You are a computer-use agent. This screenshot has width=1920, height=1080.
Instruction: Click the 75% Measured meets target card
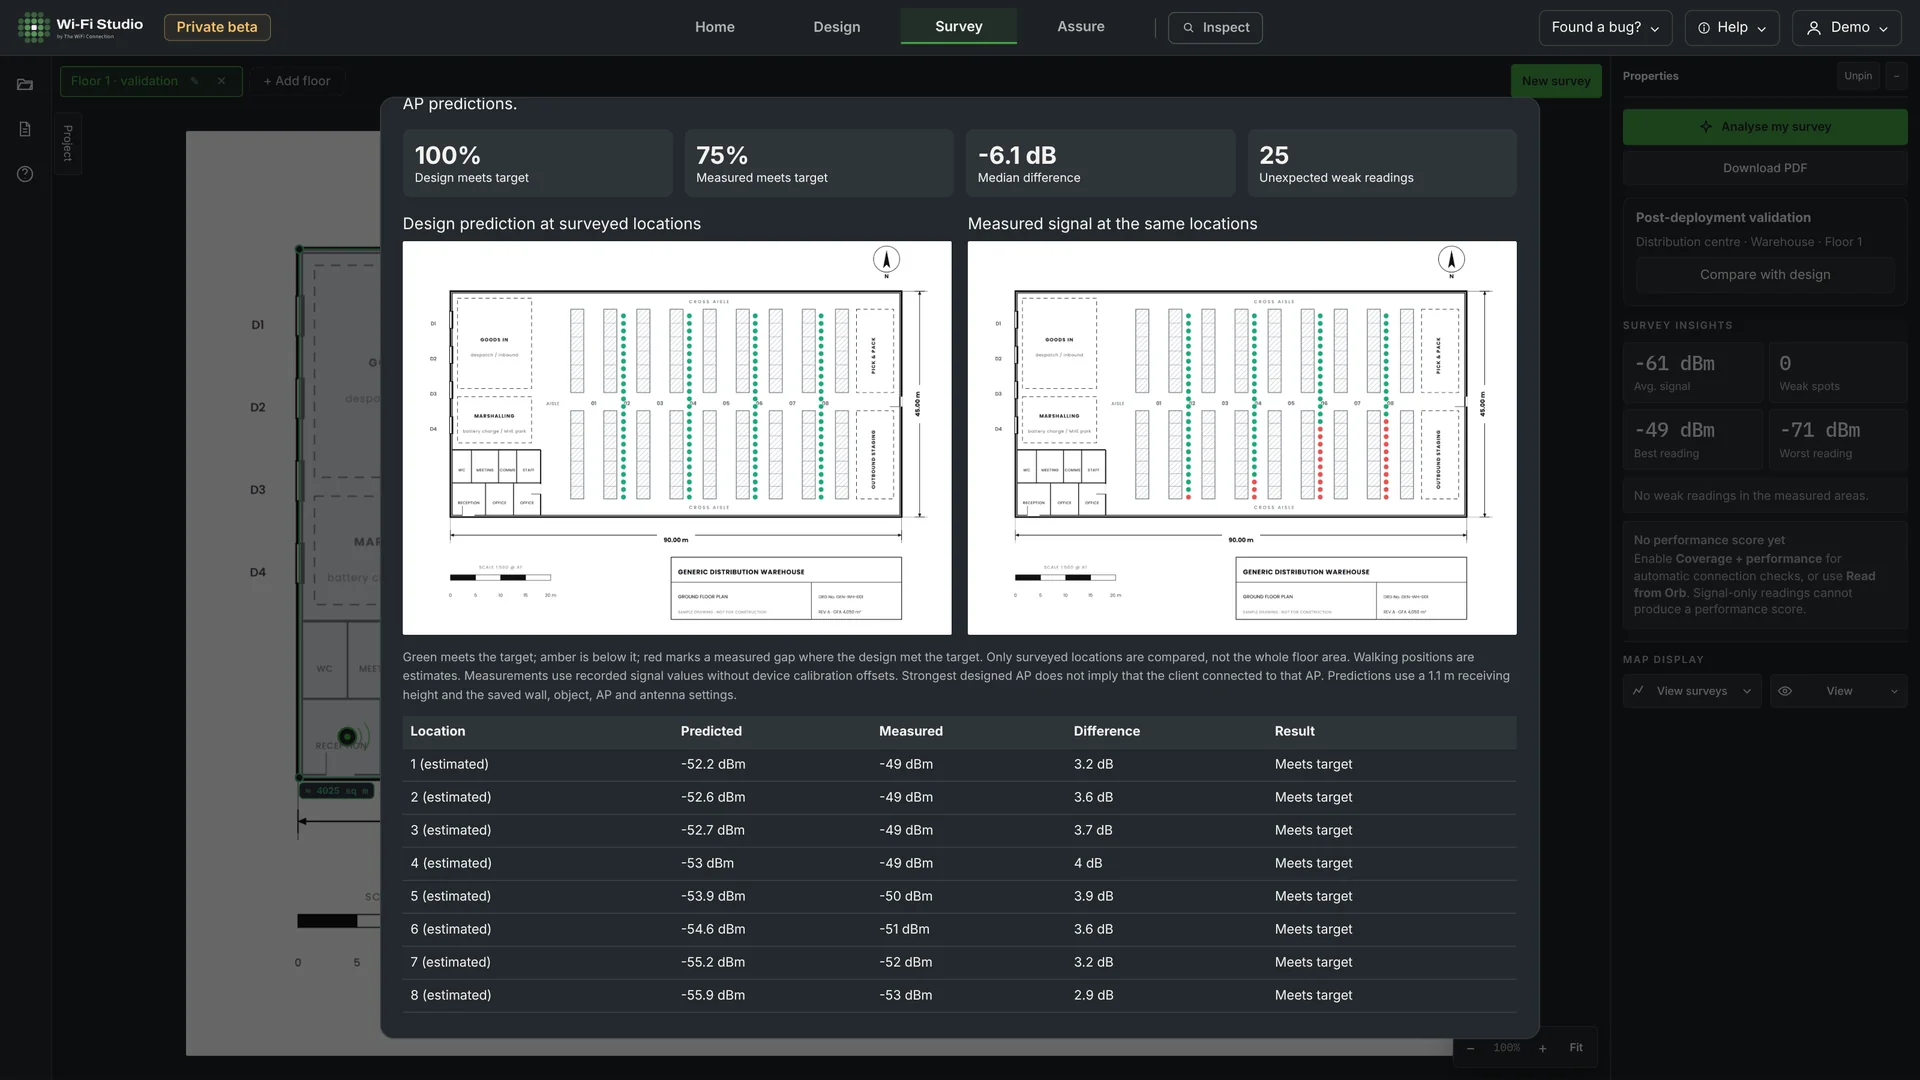(x=819, y=163)
